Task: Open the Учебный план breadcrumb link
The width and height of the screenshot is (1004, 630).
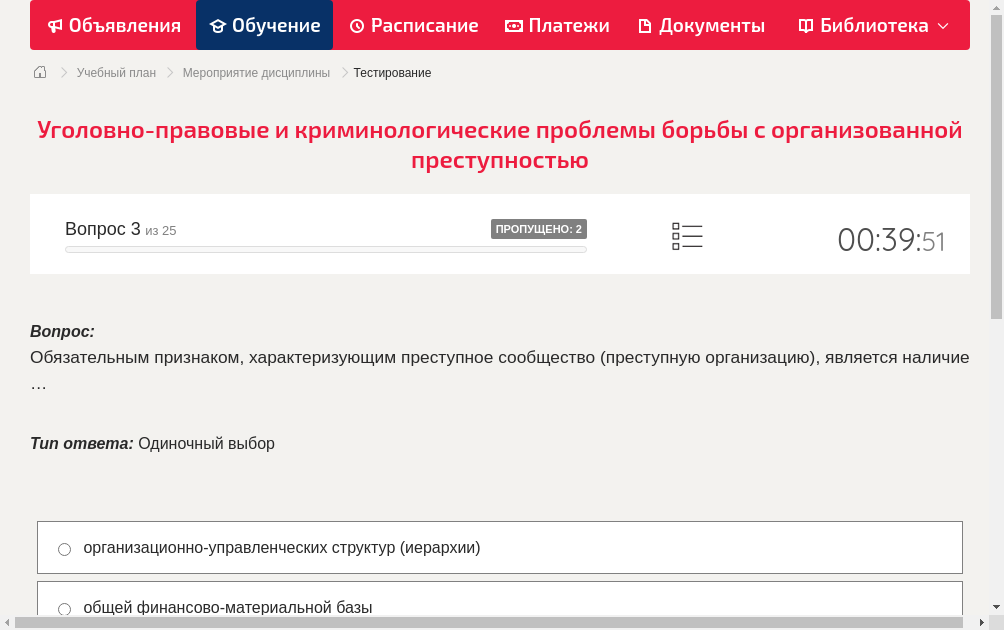Action: (x=117, y=72)
